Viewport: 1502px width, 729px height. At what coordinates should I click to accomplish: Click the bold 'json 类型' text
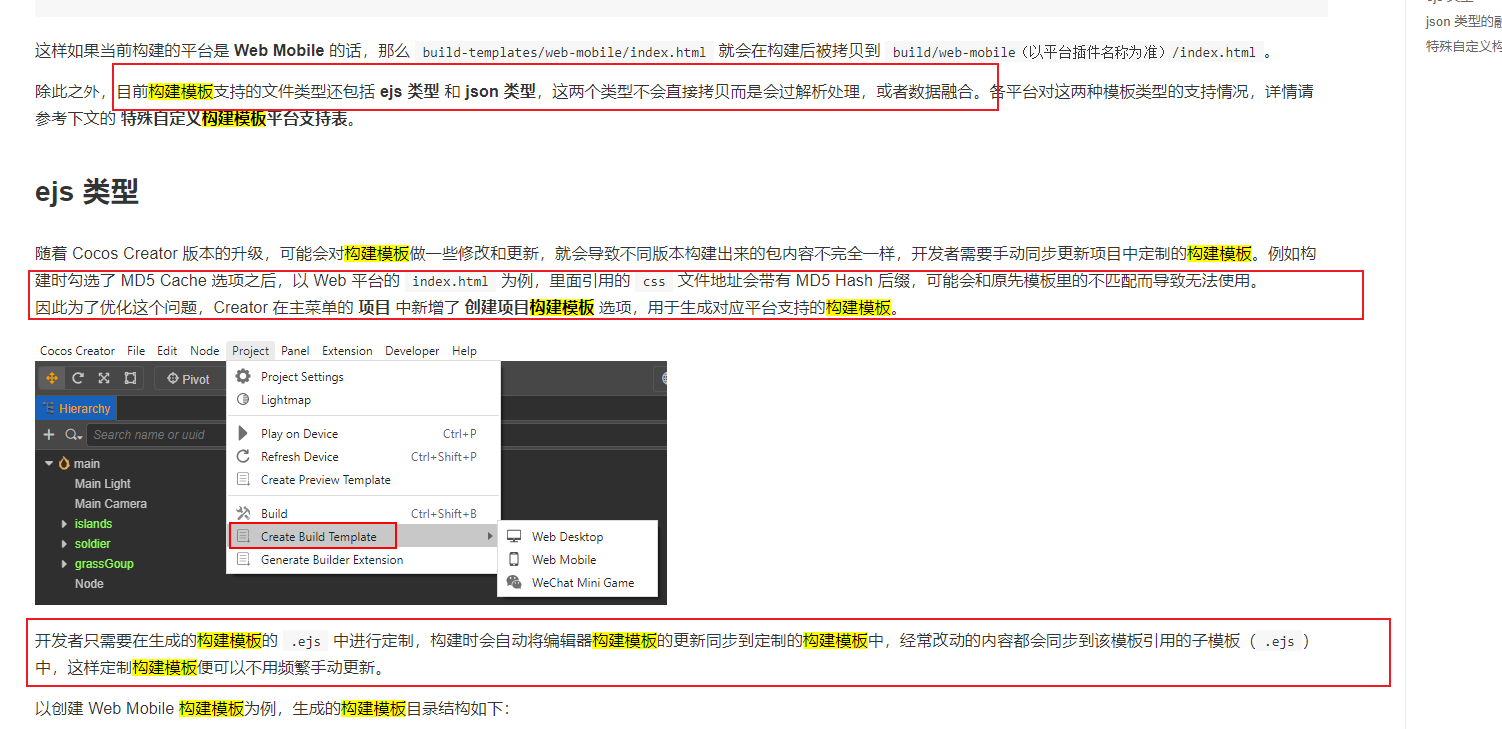click(x=500, y=92)
